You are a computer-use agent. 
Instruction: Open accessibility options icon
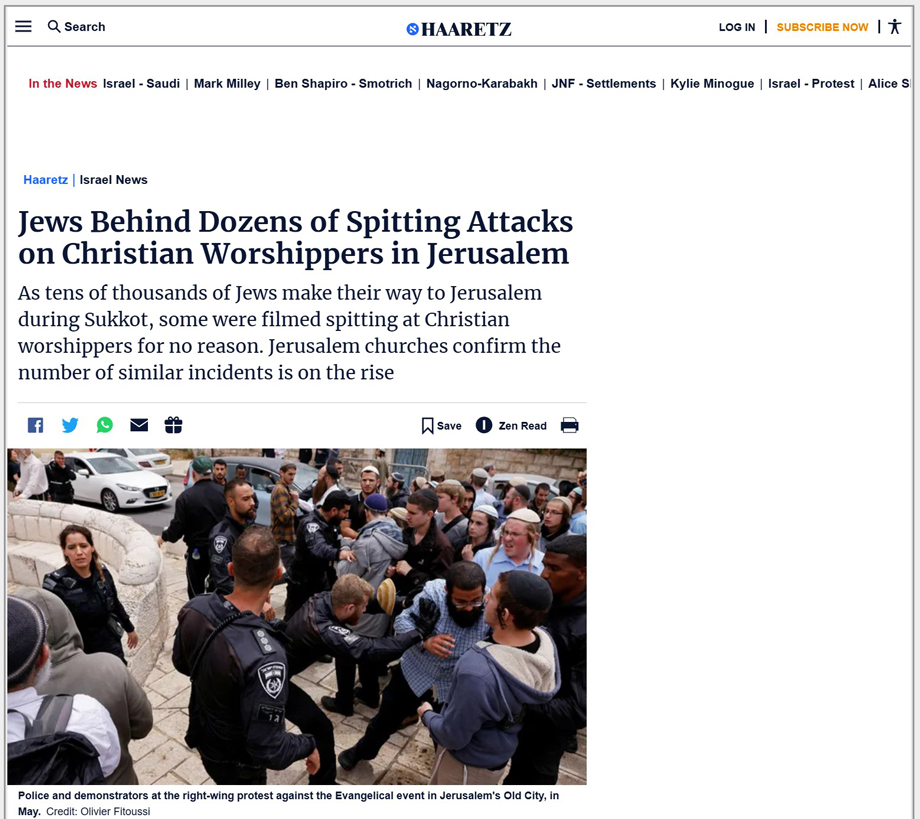click(895, 27)
